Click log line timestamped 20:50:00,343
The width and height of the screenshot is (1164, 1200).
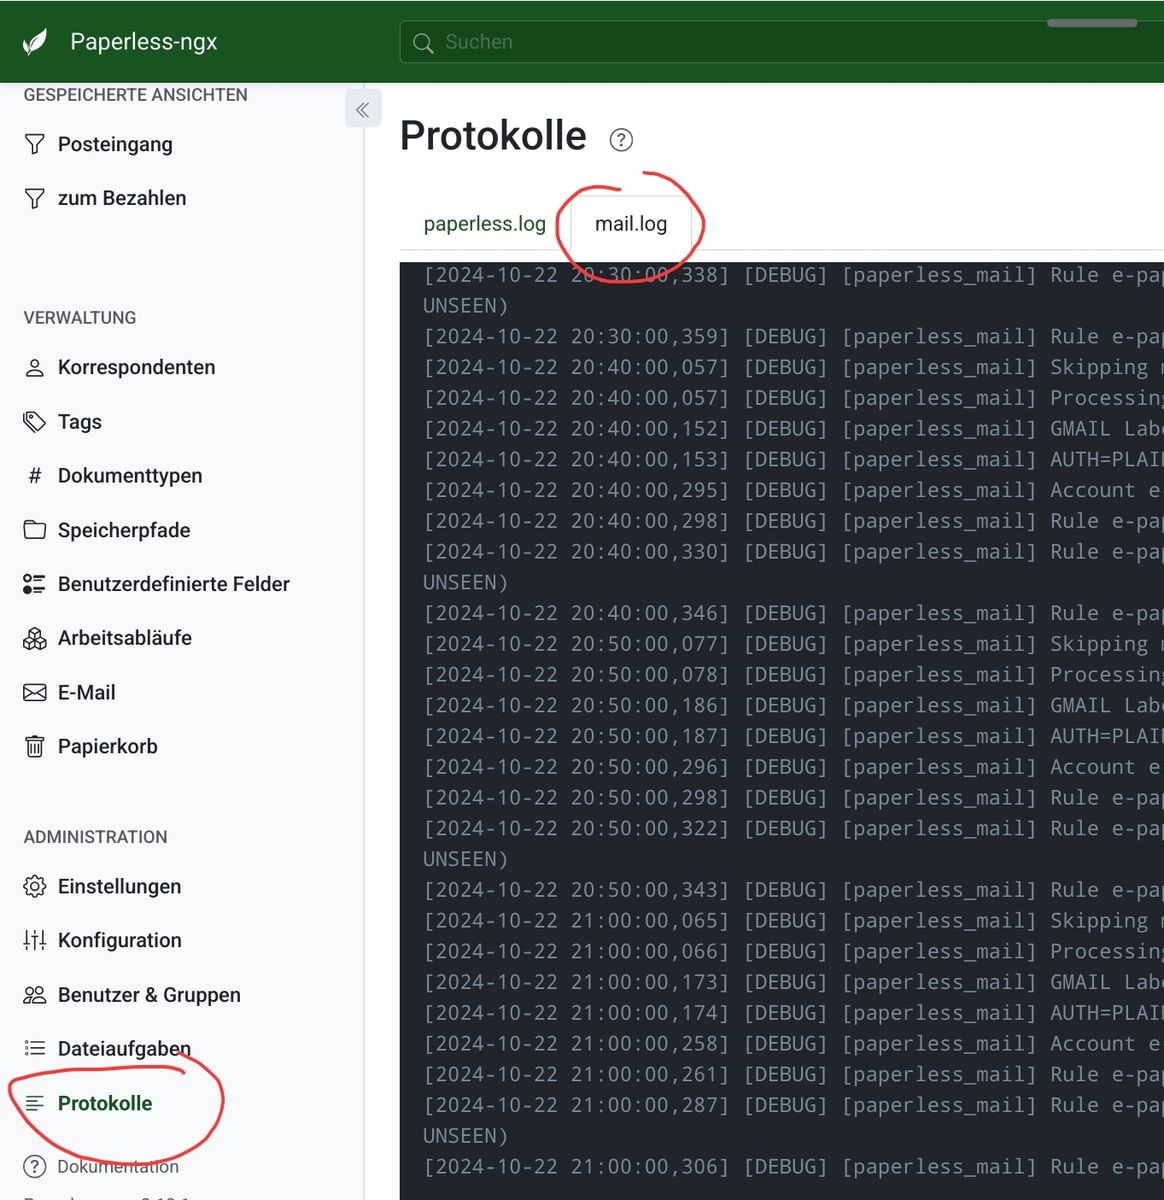(793, 890)
